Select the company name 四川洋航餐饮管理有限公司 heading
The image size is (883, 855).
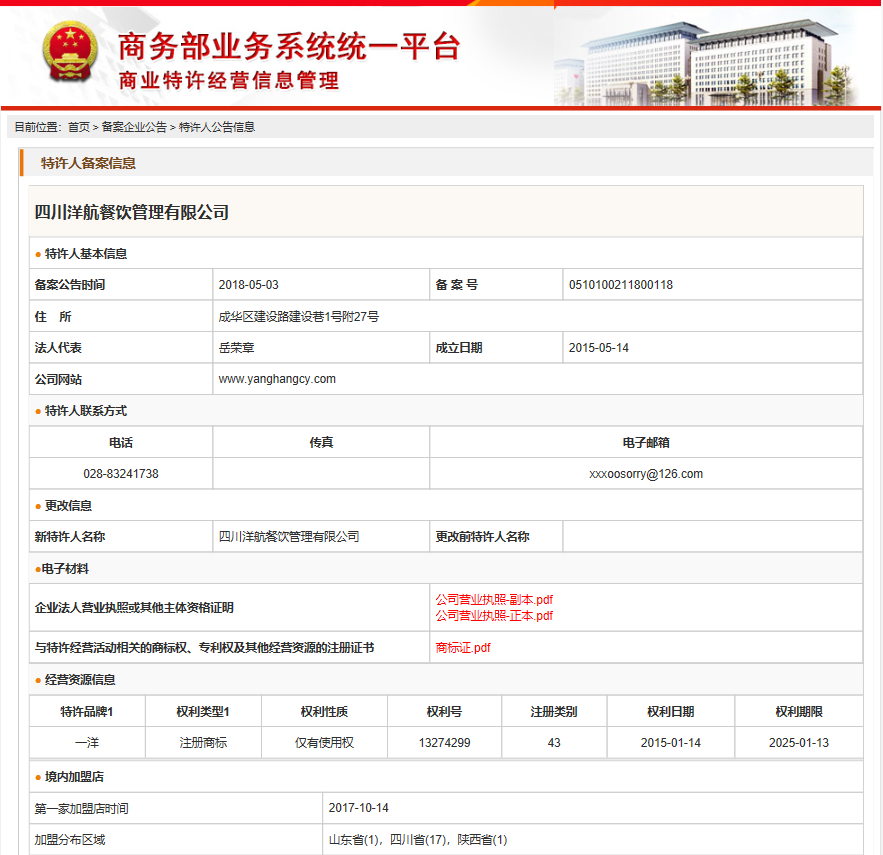coord(132,212)
